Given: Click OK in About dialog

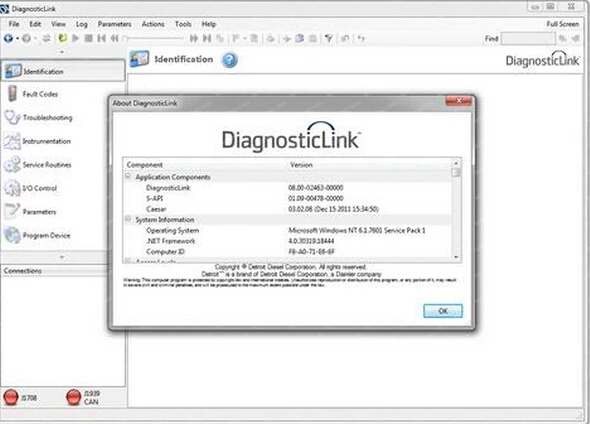Looking at the screenshot, I should (443, 311).
